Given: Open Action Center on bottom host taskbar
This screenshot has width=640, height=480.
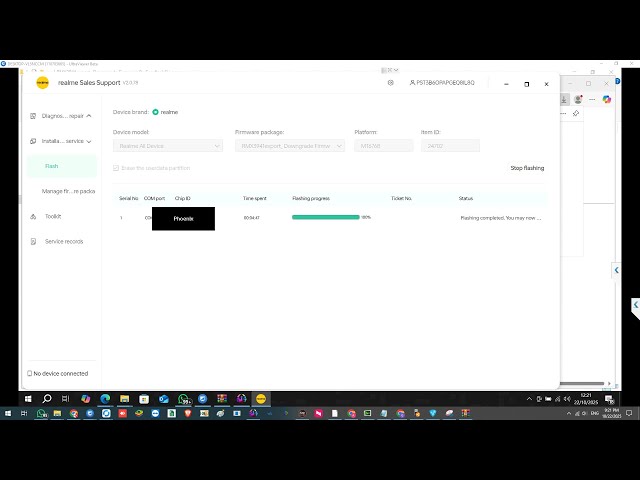Looking at the screenshot, I should click(x=629, y=413).
